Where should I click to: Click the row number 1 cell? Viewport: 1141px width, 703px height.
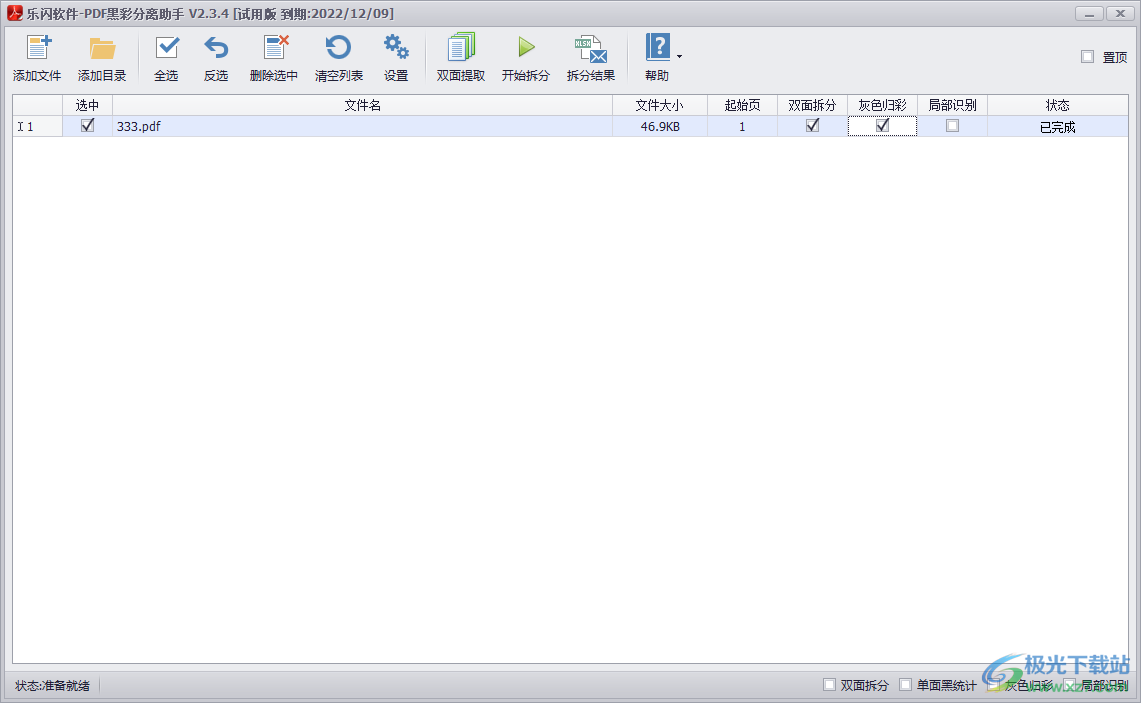tap(37, 127)
